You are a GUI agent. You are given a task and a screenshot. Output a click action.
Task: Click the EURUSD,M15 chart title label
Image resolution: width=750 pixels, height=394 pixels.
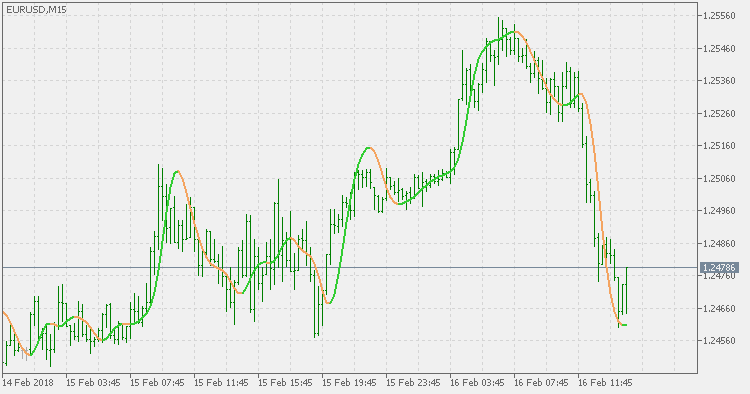pos(36,10)
